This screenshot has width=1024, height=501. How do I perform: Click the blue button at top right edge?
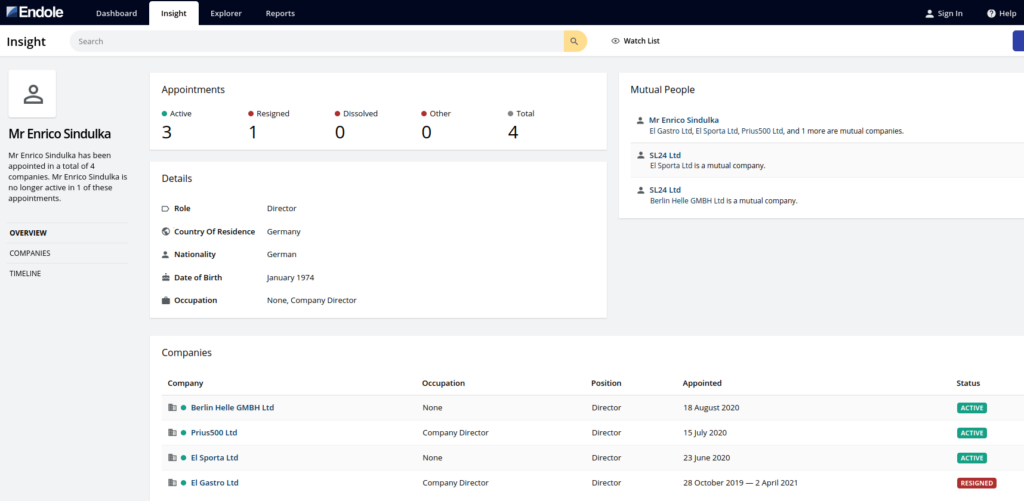click(x=1018, y=40)
